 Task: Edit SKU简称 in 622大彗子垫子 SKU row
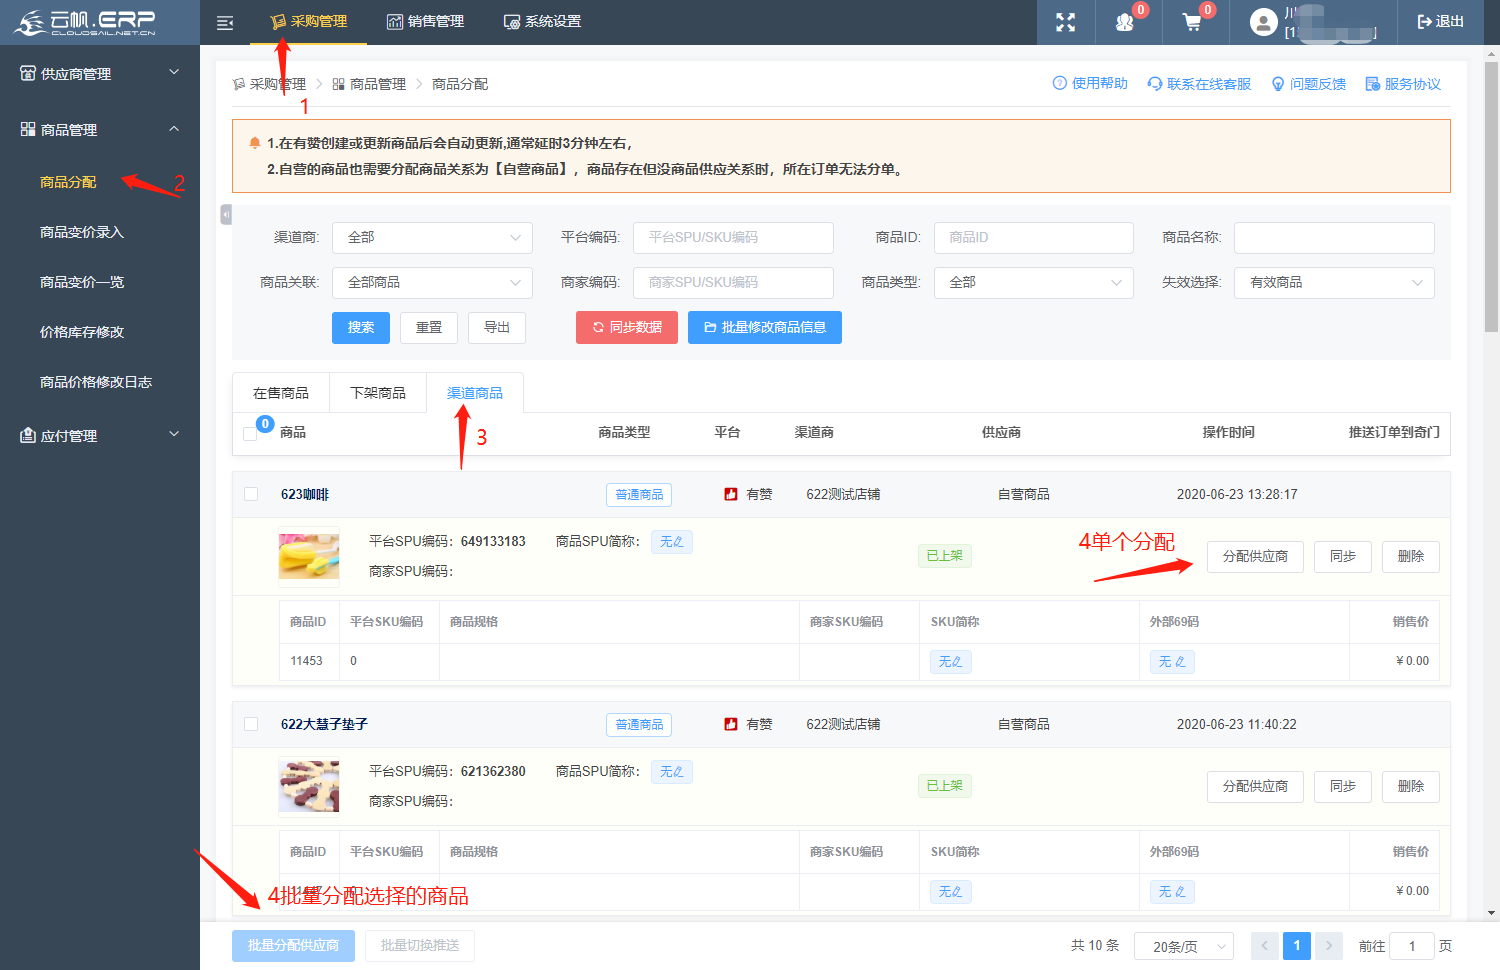click(950, 892)
